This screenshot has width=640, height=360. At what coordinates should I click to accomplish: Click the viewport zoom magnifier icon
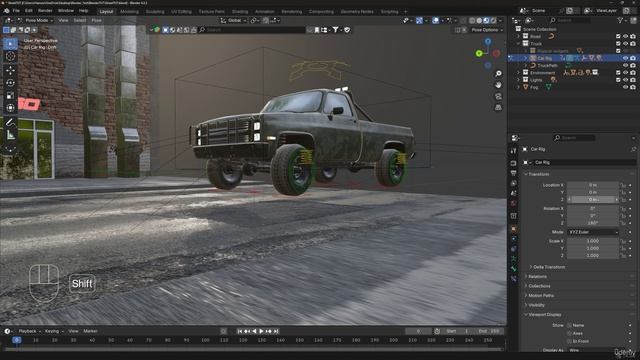(498, 74)
